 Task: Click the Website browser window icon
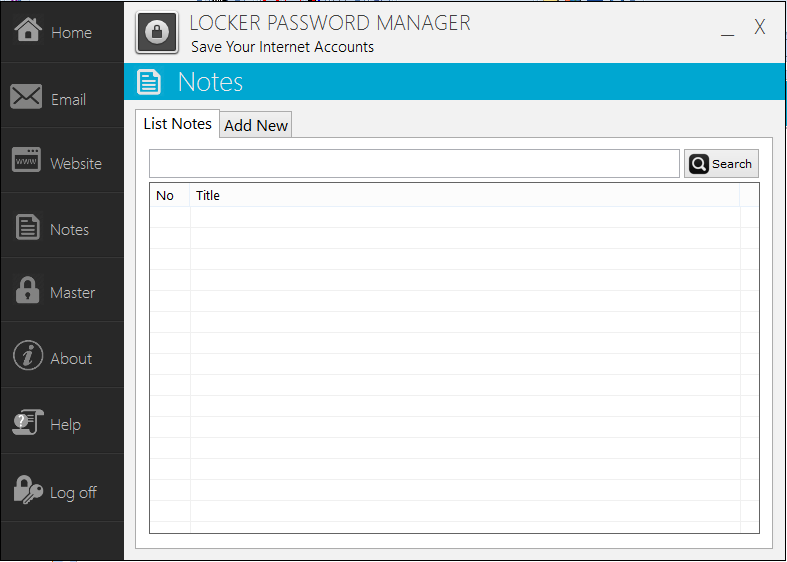[x=27, y=161]
